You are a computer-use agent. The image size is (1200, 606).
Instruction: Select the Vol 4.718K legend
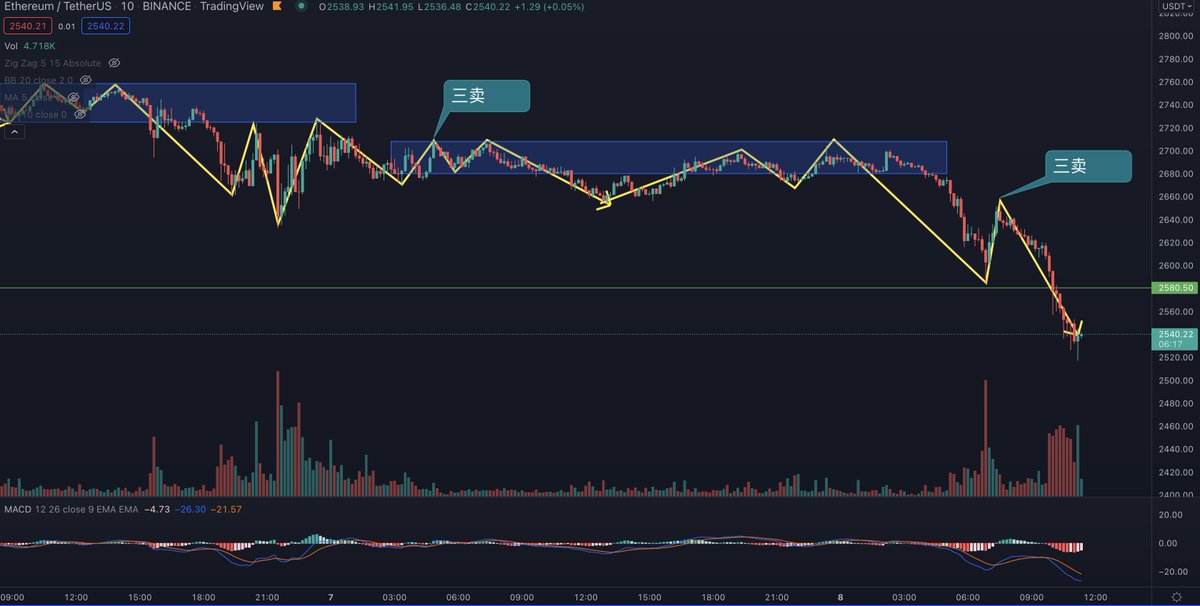tap(32, 45)
